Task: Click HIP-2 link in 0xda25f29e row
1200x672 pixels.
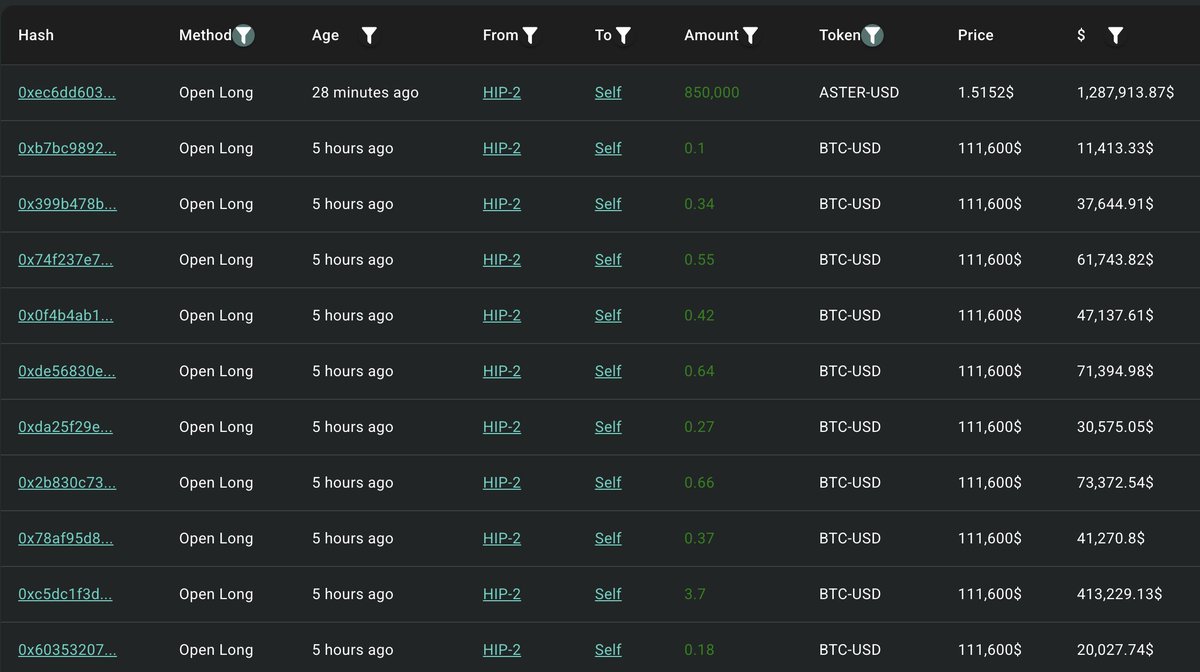Action: click(502, 427)
